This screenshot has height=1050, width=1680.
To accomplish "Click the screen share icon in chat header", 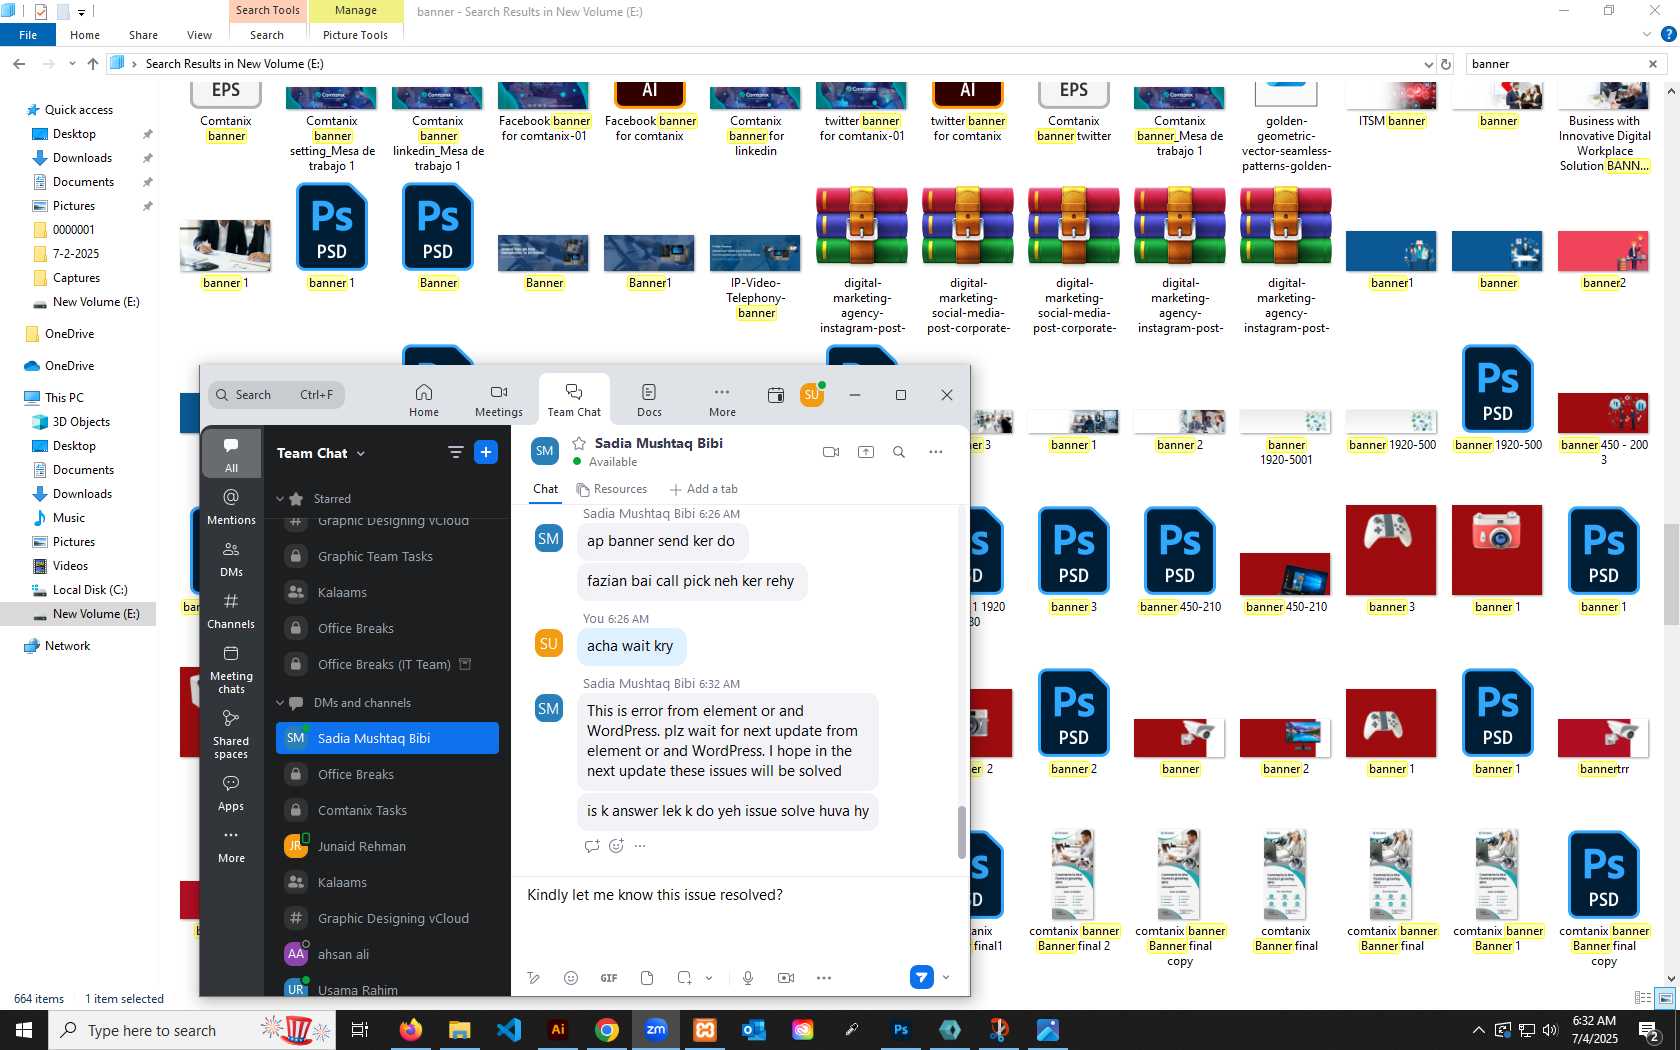I will (x=866, y=452).
